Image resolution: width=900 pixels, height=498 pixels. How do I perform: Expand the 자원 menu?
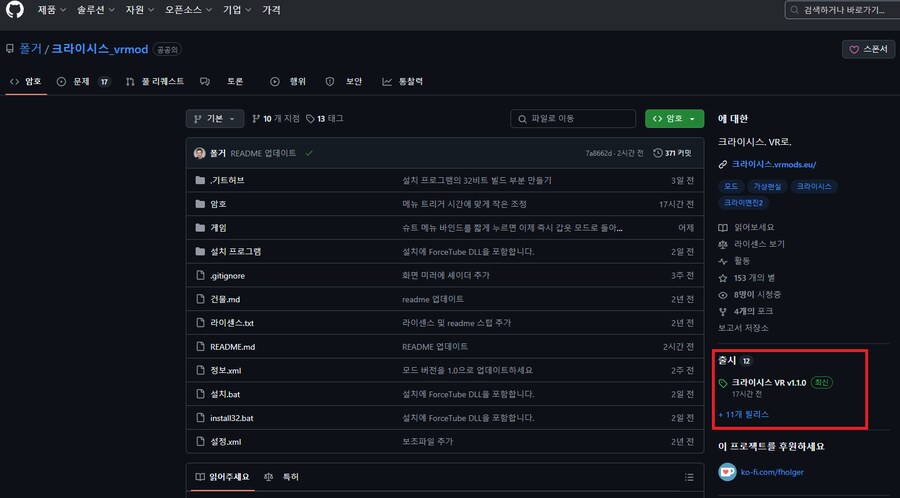pos(139,10)
